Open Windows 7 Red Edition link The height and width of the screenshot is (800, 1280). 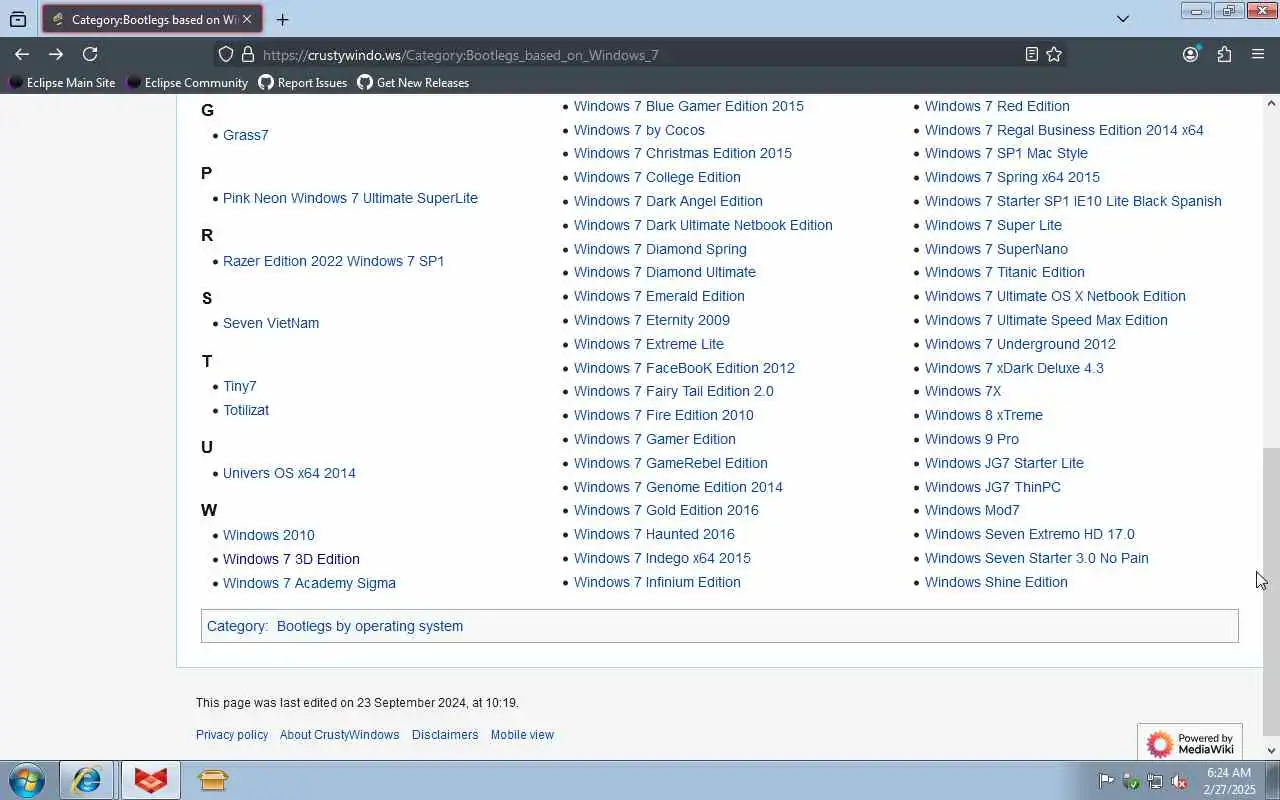pos(997,106)
